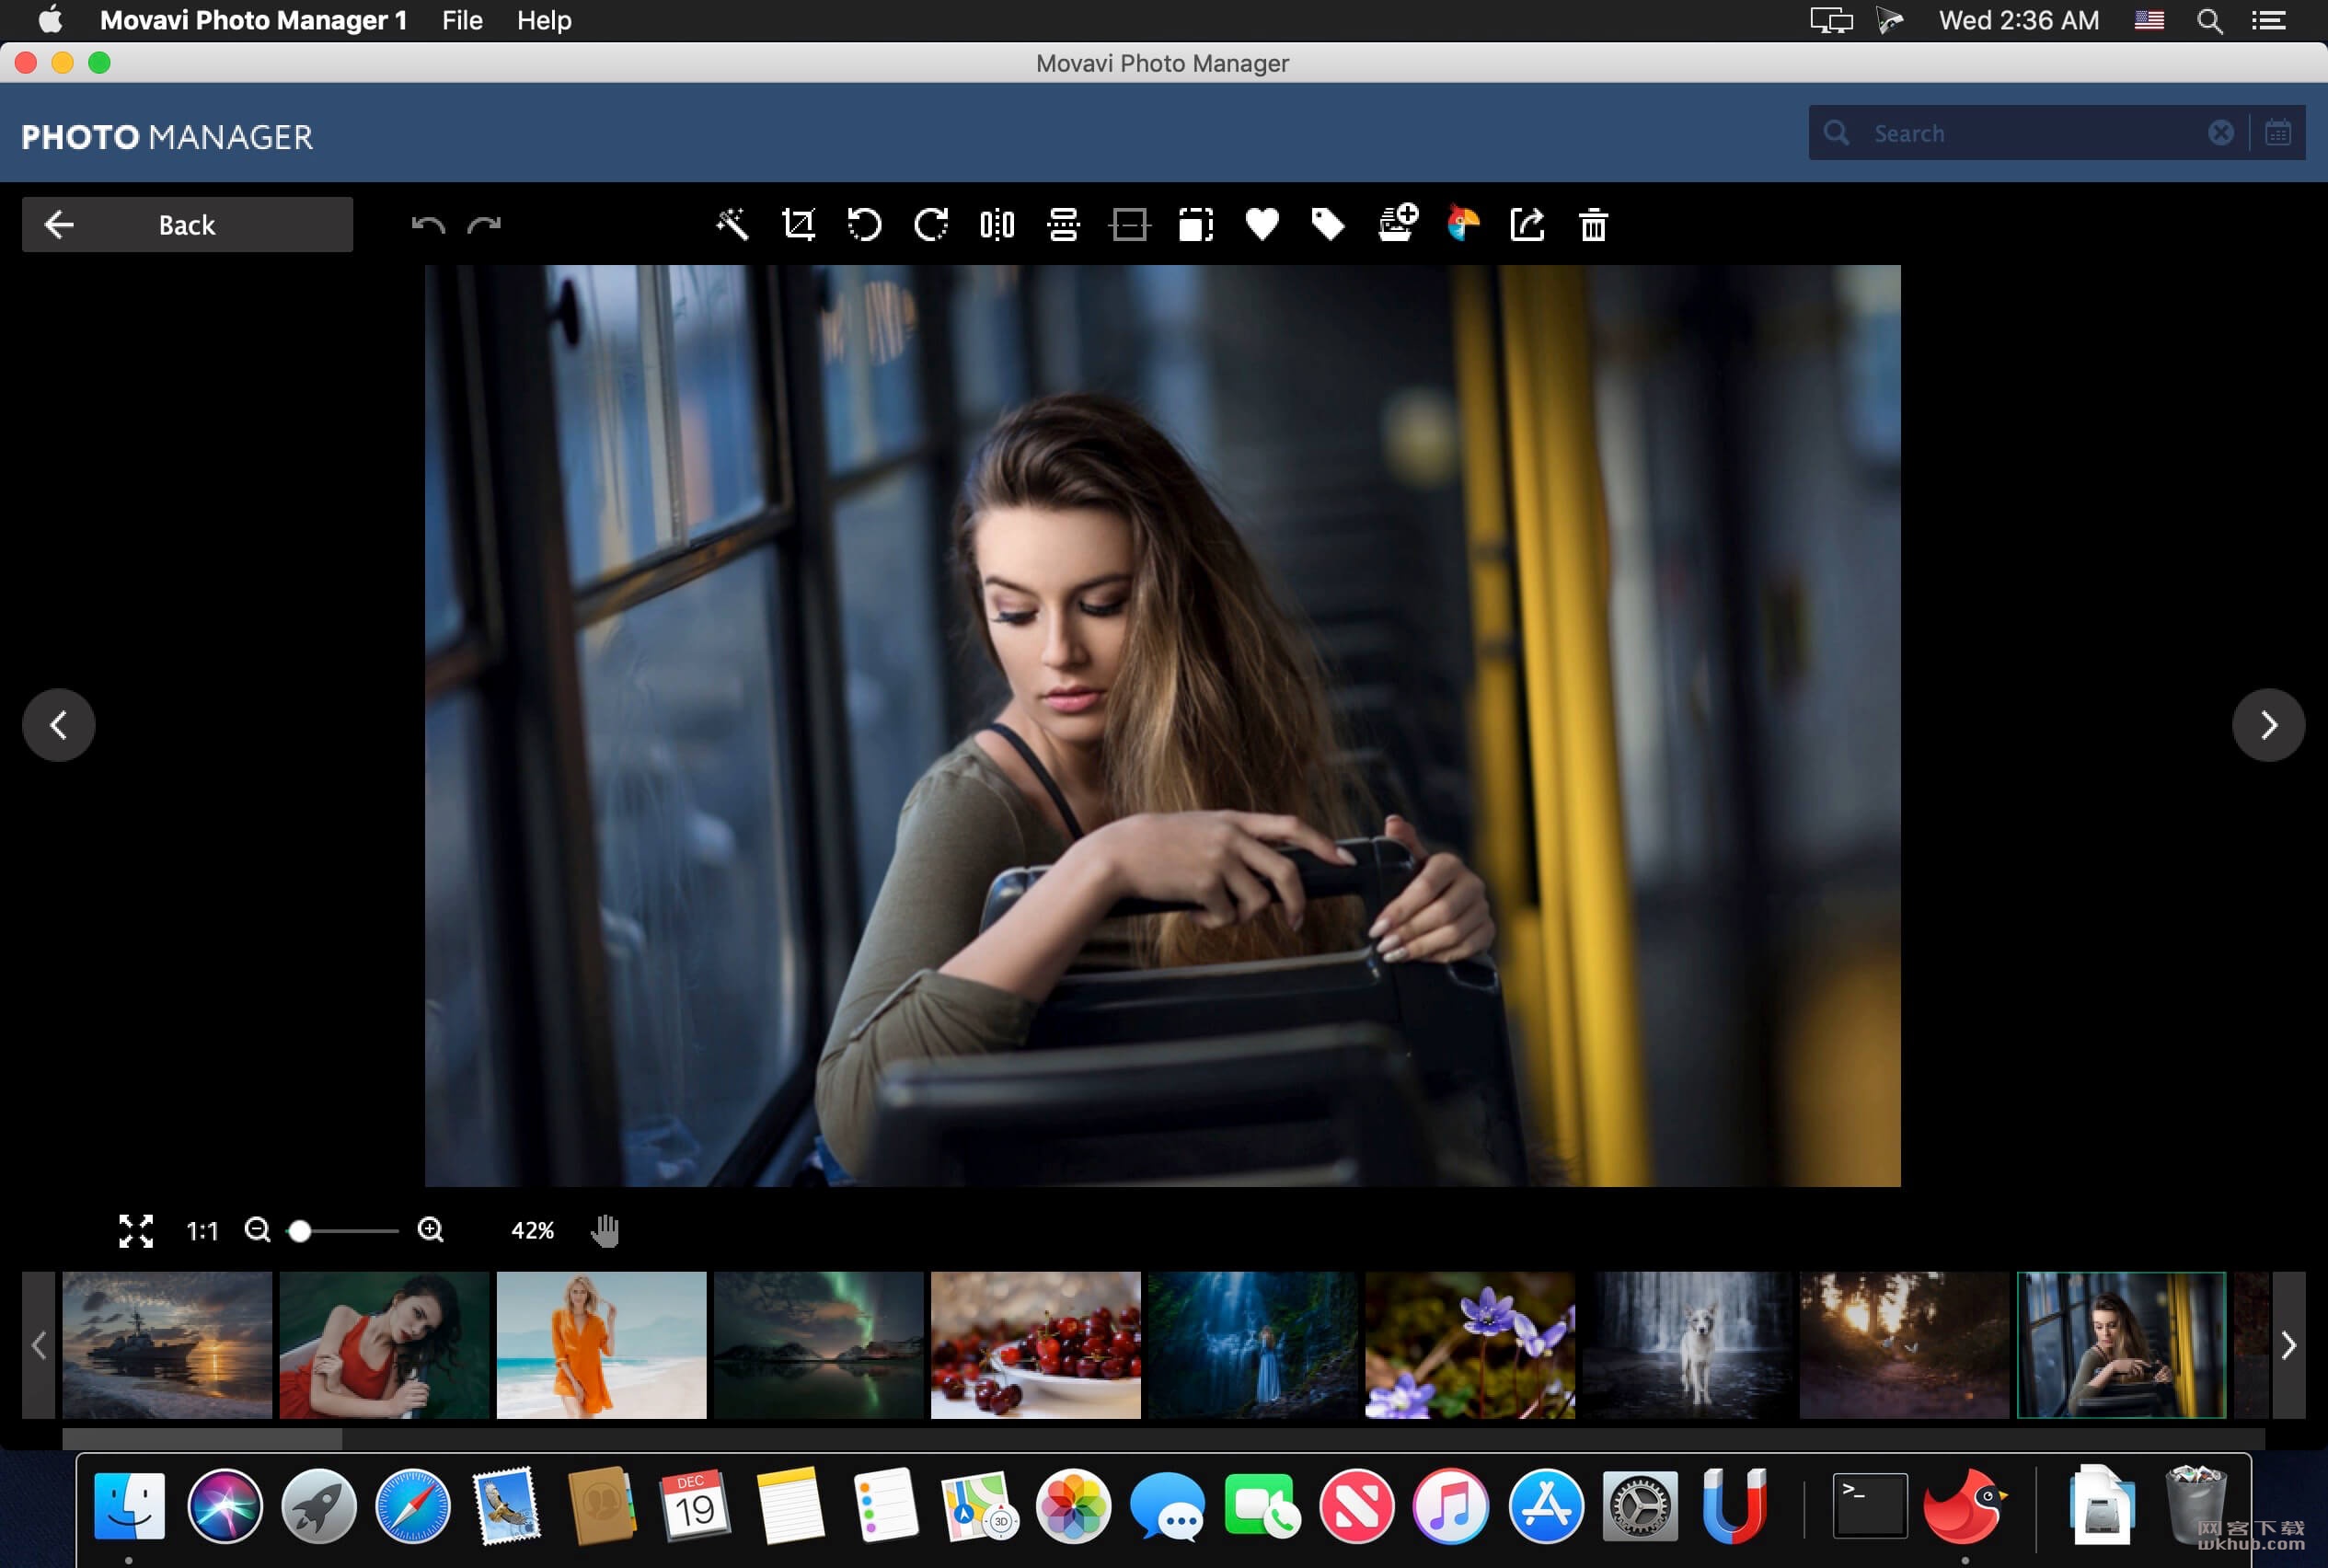Viewport: 2328px width, 1568px height.
Task: Select the purple flowers thumbnail
Action: 1470,1345
